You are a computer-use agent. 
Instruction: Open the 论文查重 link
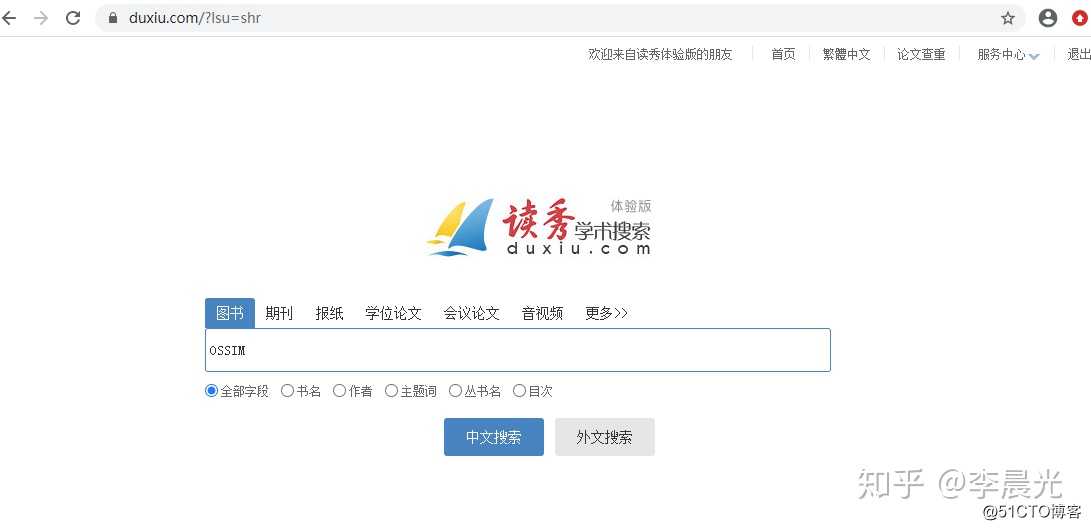point(921,54)
